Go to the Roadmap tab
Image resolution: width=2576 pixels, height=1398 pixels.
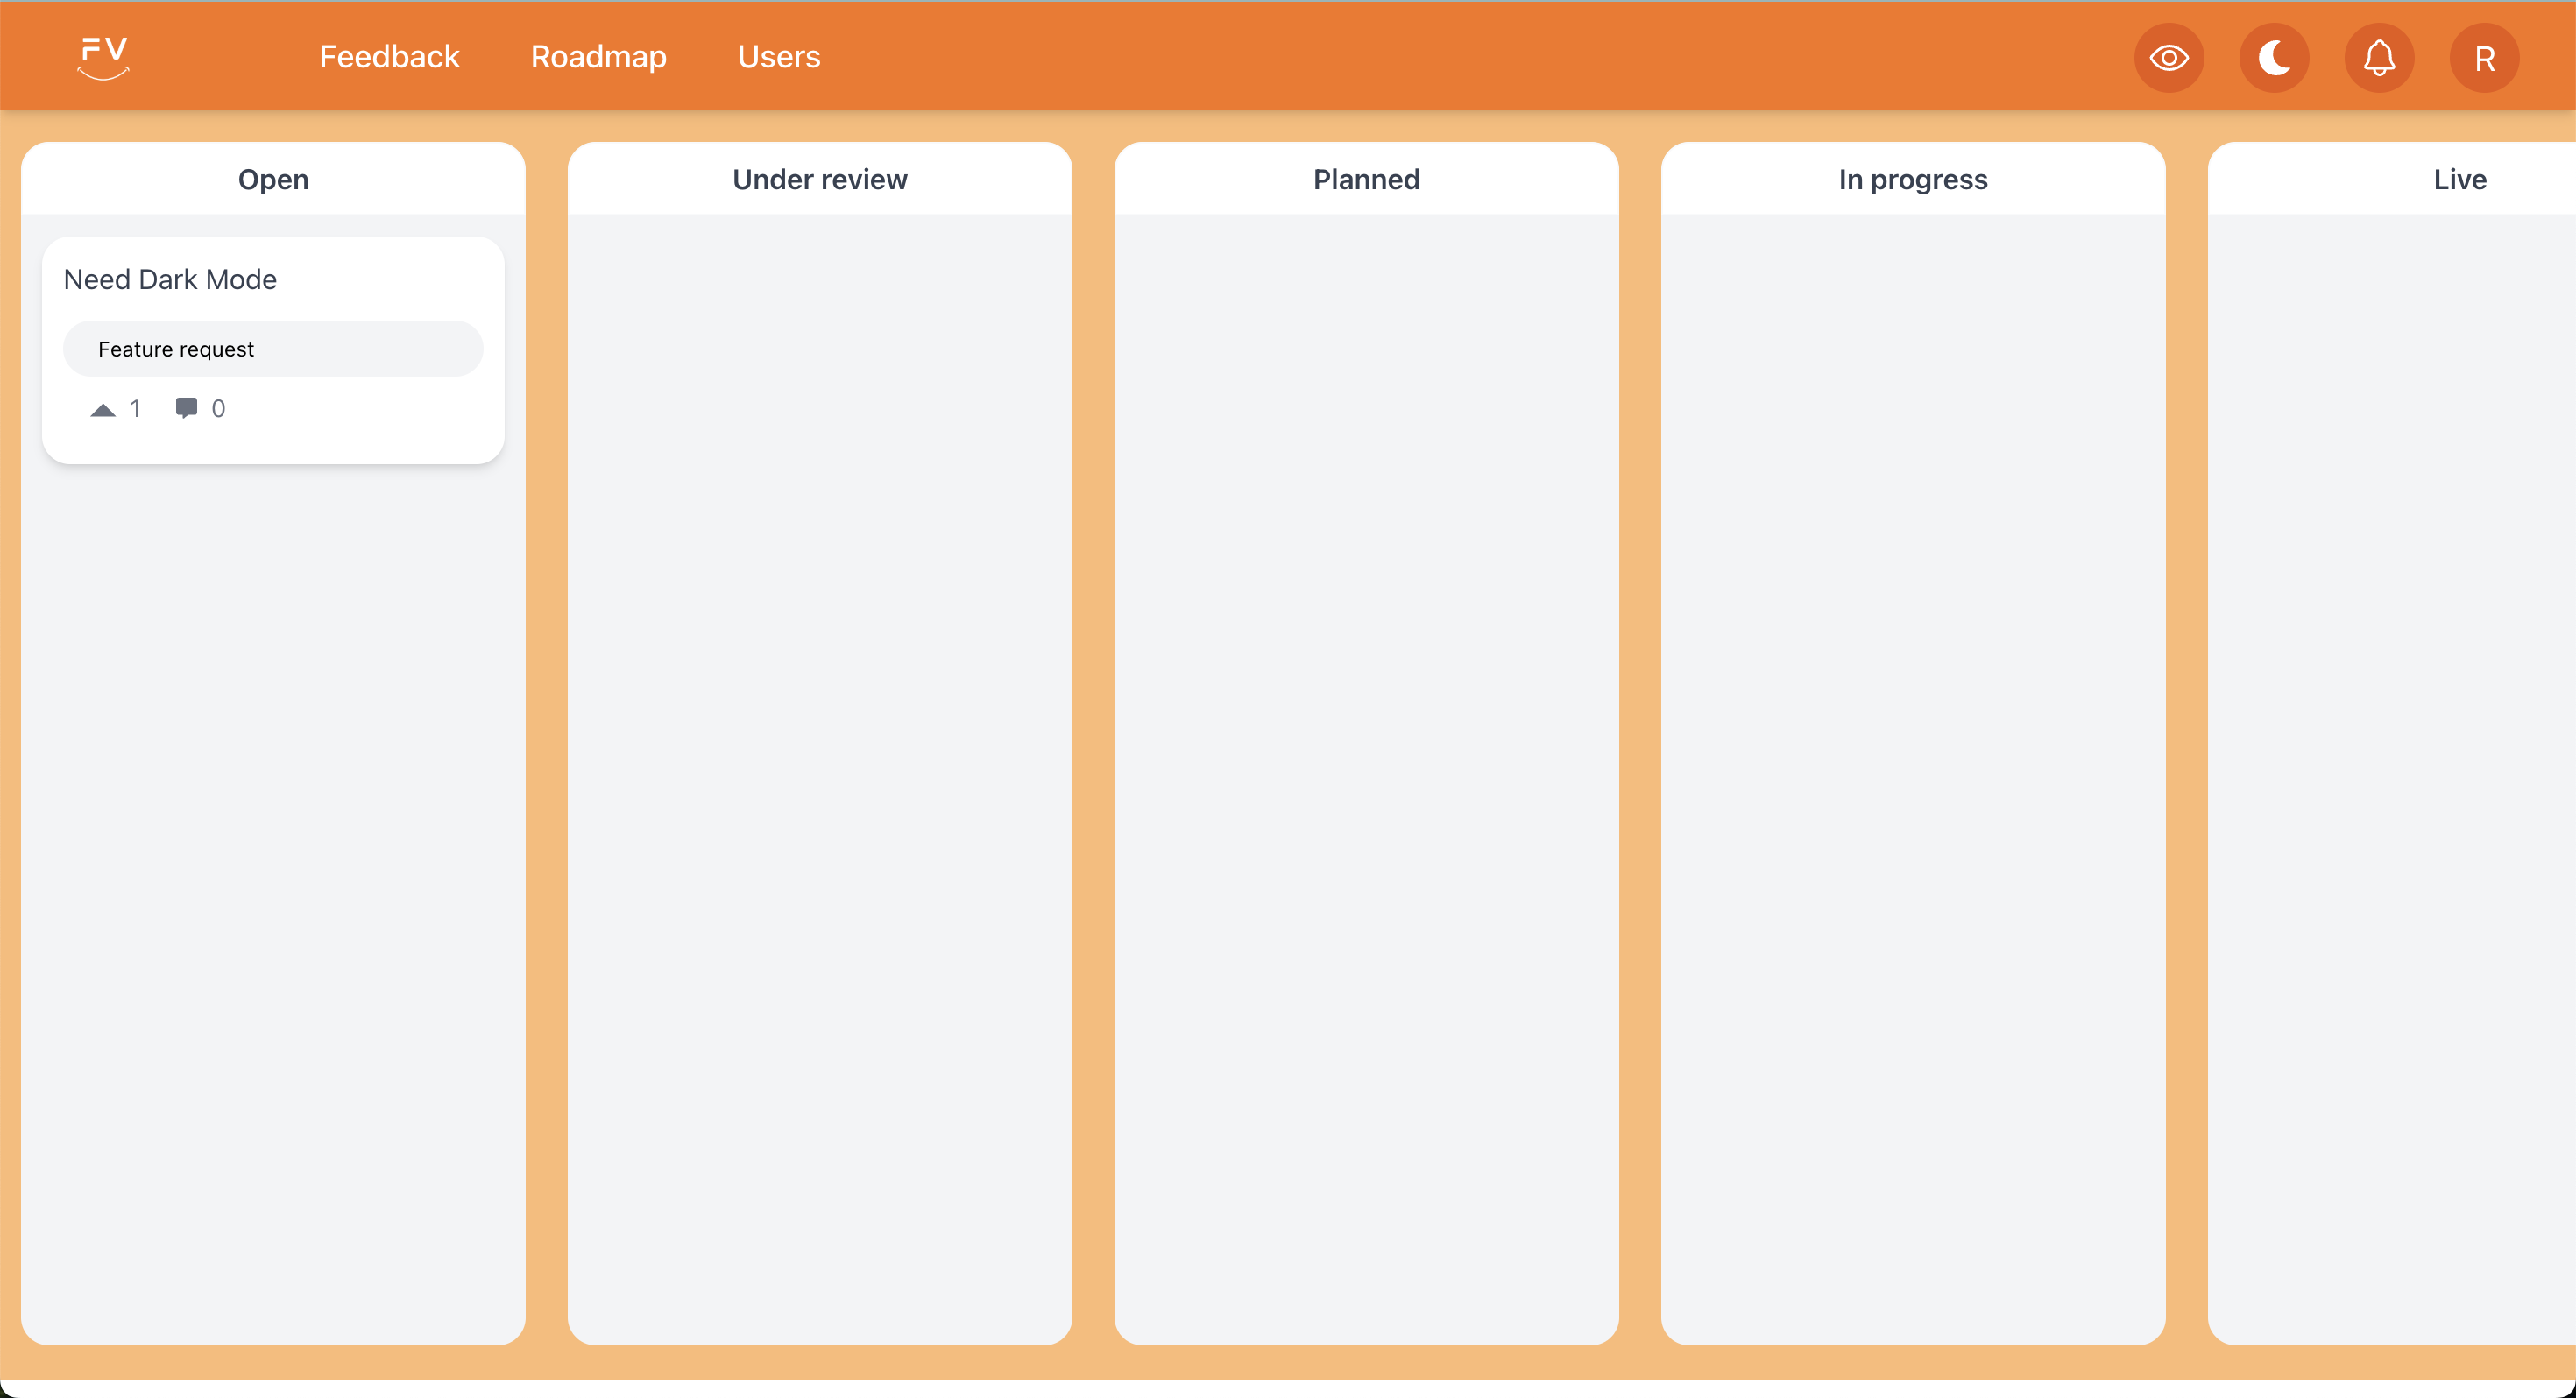(x=598, y=57)
